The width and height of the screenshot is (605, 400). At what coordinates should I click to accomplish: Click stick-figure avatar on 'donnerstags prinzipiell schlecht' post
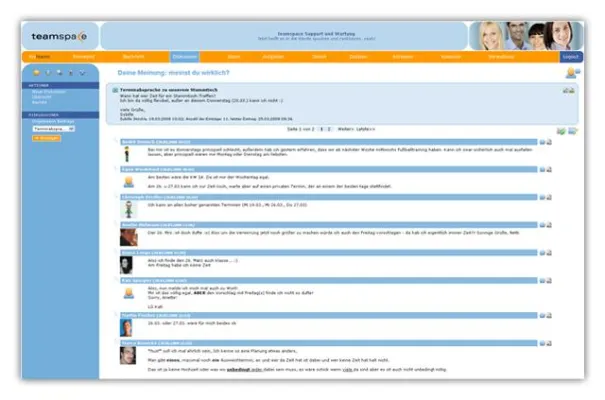pyautogui.click(x=127, y=154)
